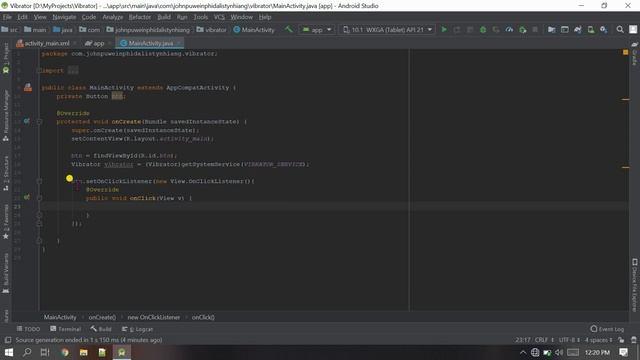Collapse the onClick method fold marker
Screen dimensions: 640x360
pyautogui.click(x=40, y=198)
